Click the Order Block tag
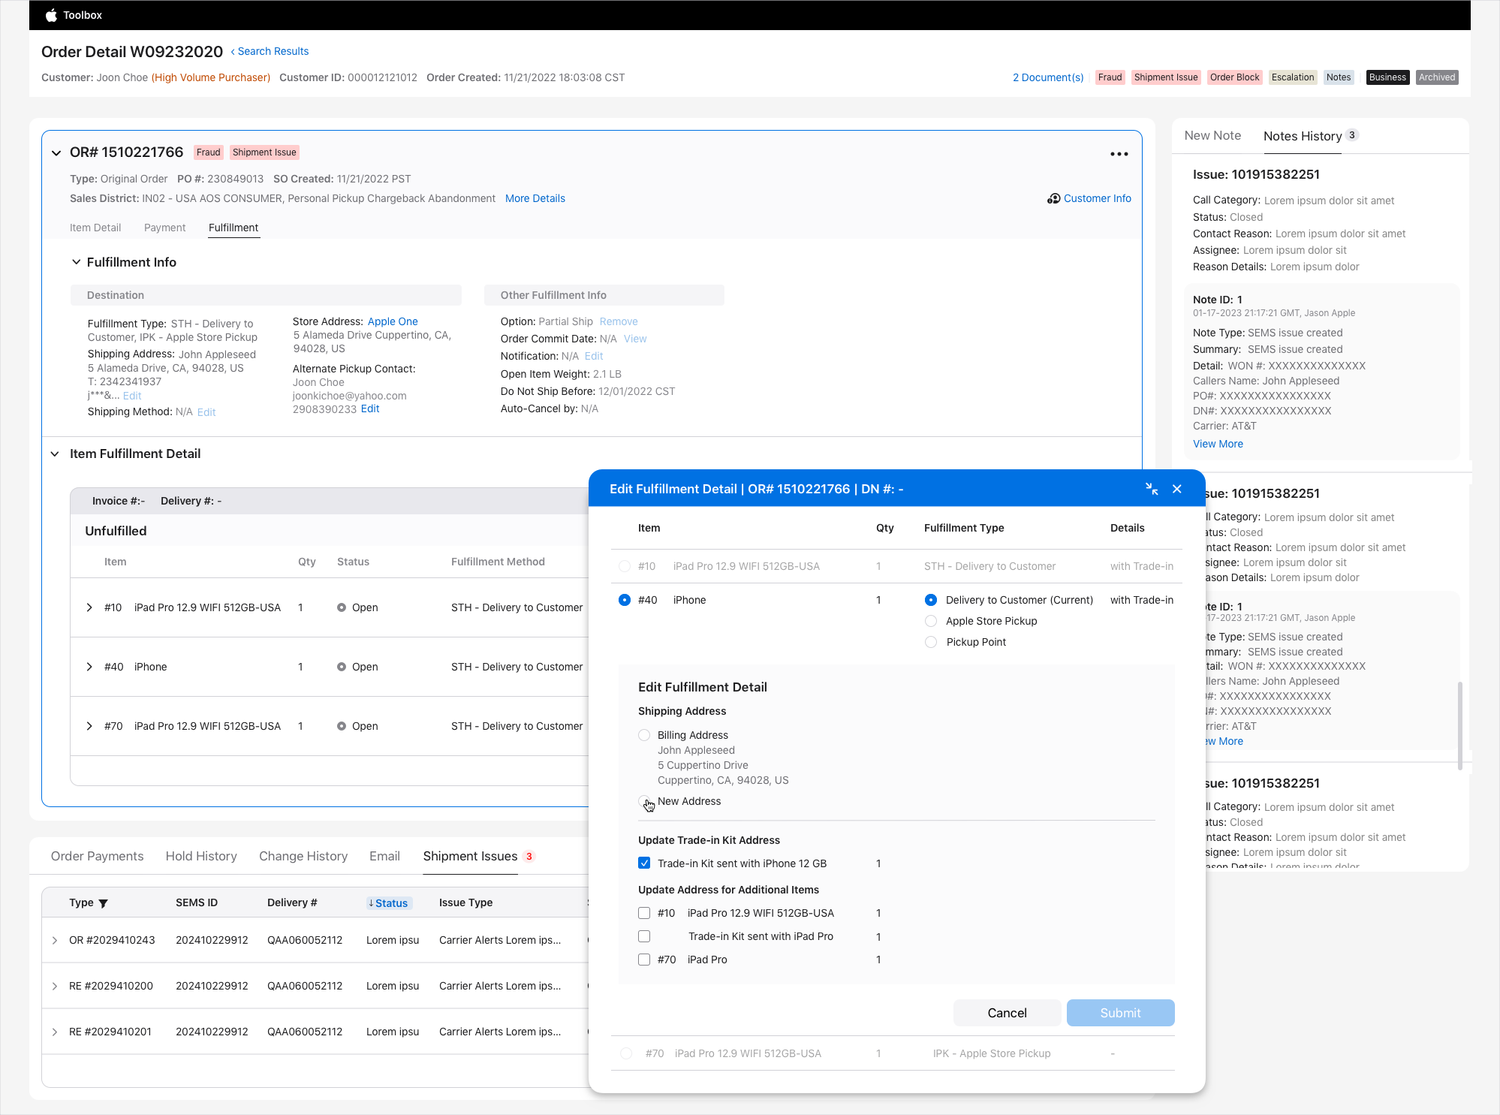 [x=1235, y=77]
